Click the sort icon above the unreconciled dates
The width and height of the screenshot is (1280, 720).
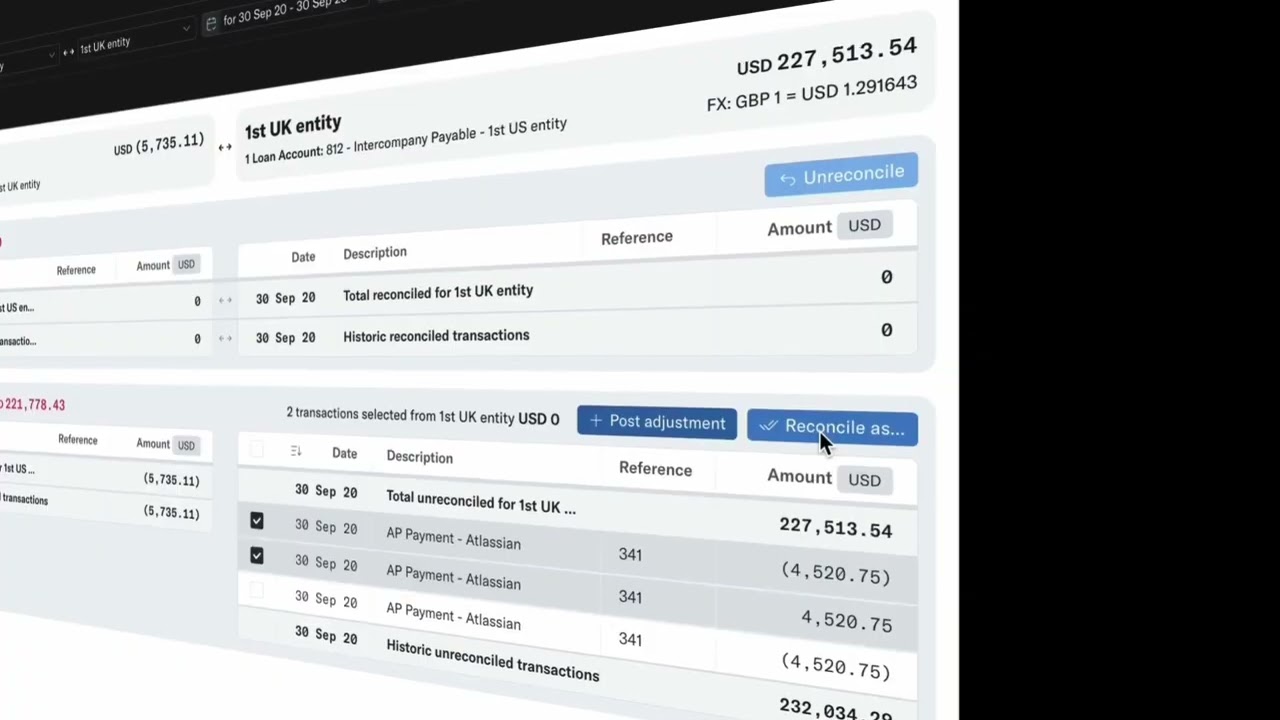tap(296, 451)
